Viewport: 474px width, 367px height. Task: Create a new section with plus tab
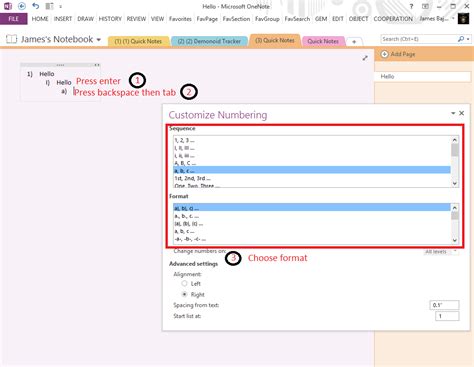tap(354, 42)
